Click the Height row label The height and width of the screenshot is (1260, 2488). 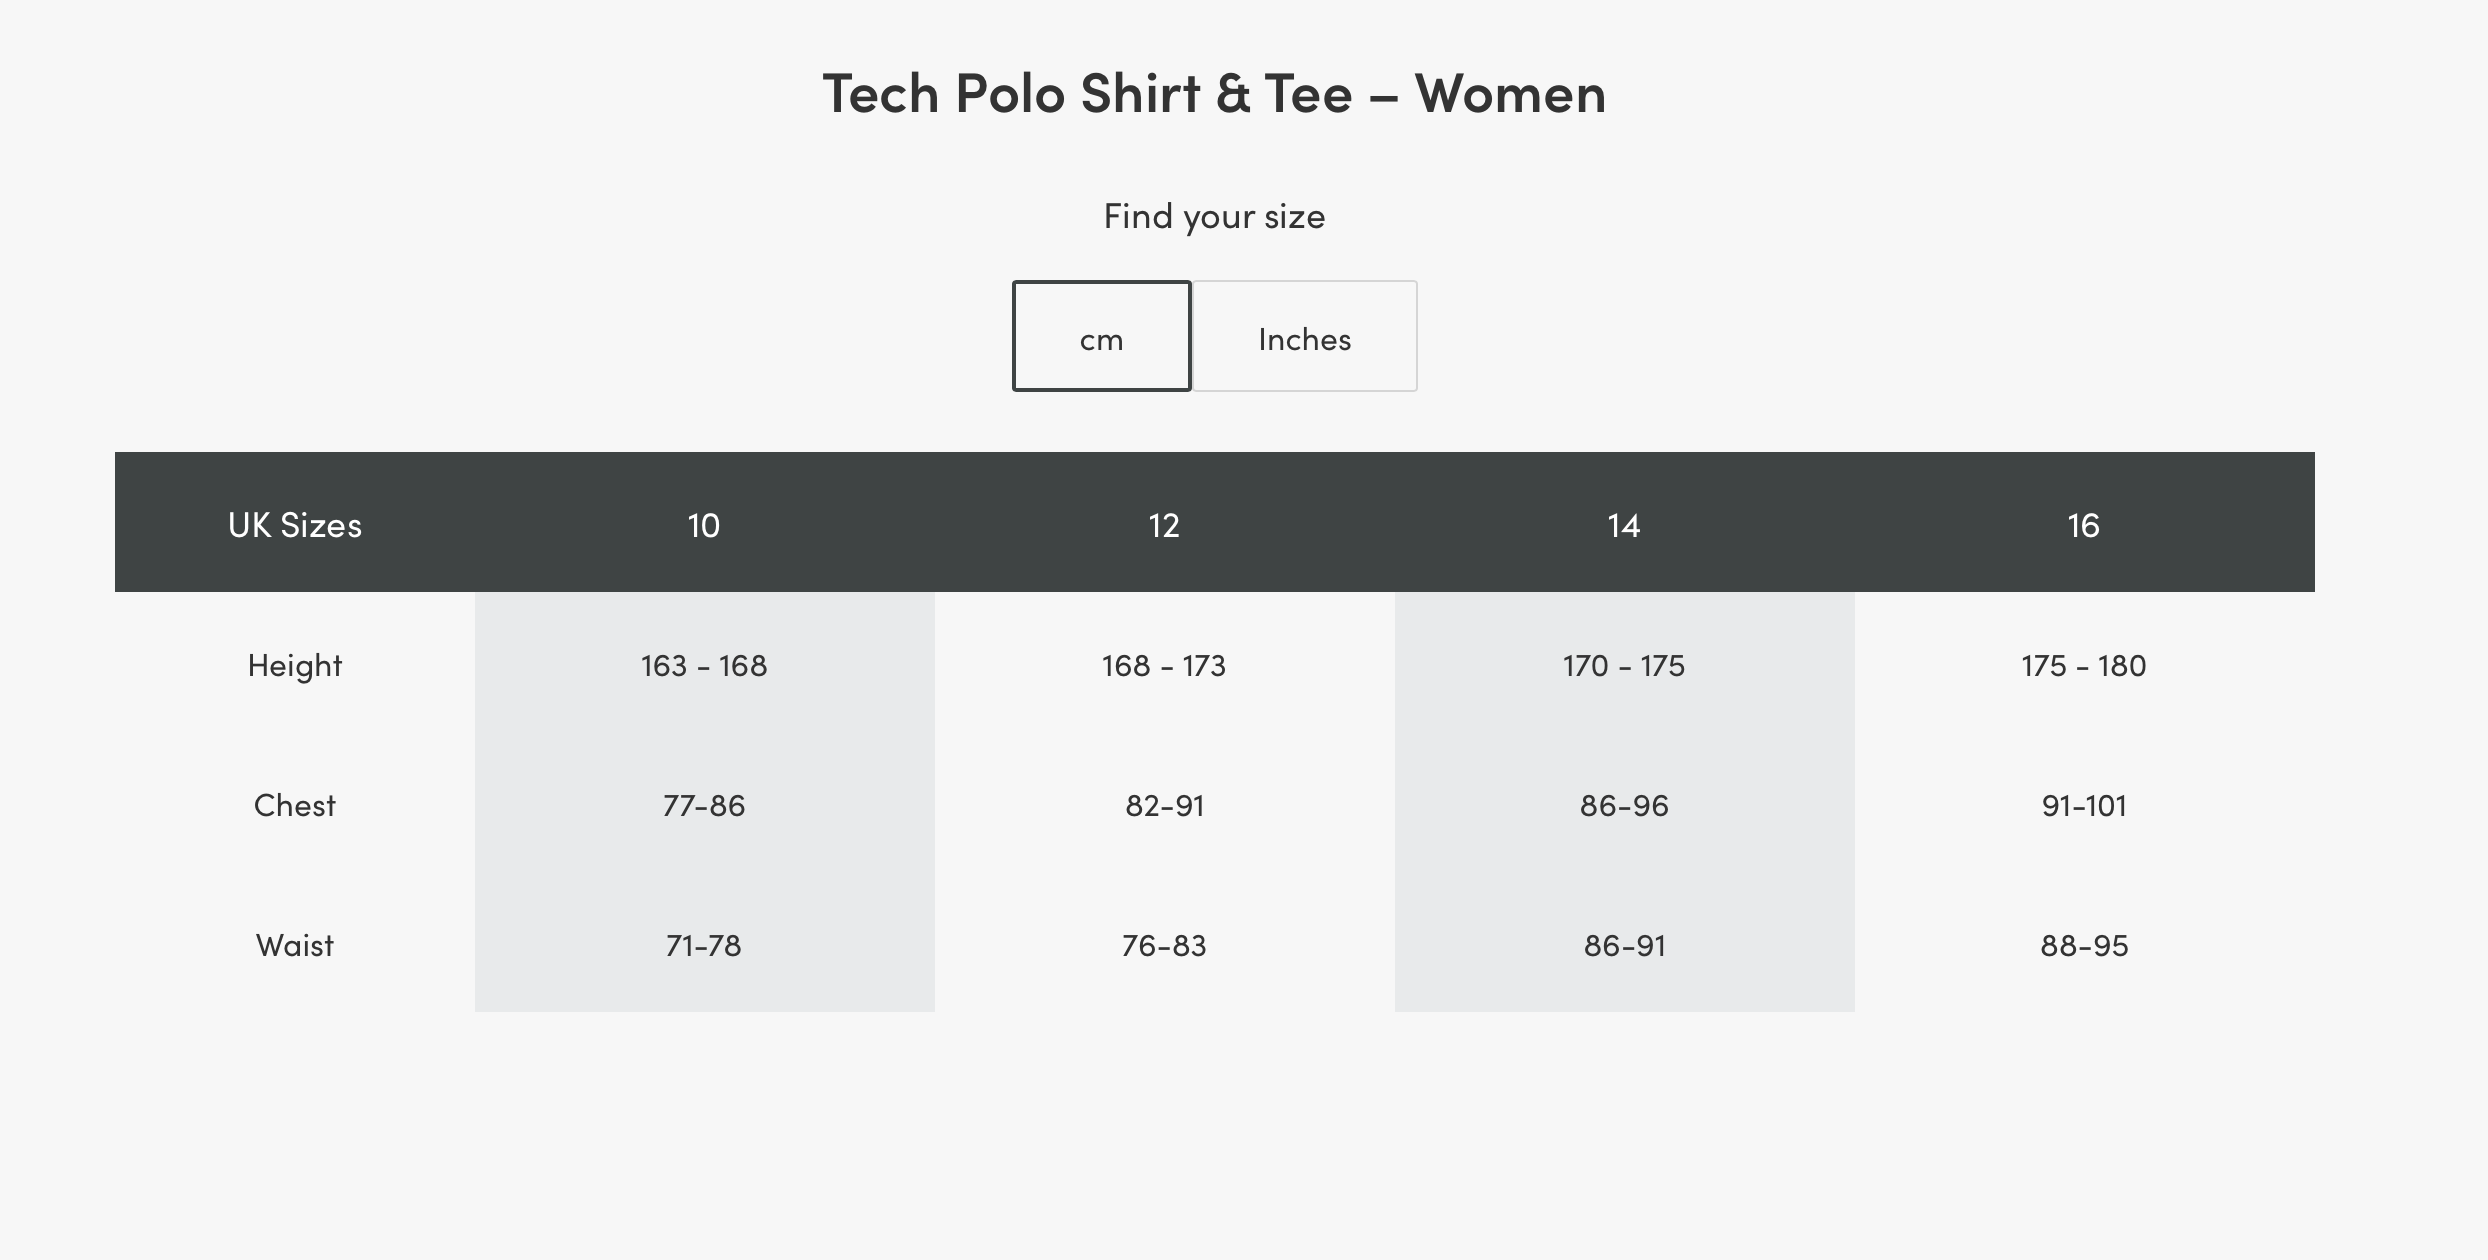295,664
